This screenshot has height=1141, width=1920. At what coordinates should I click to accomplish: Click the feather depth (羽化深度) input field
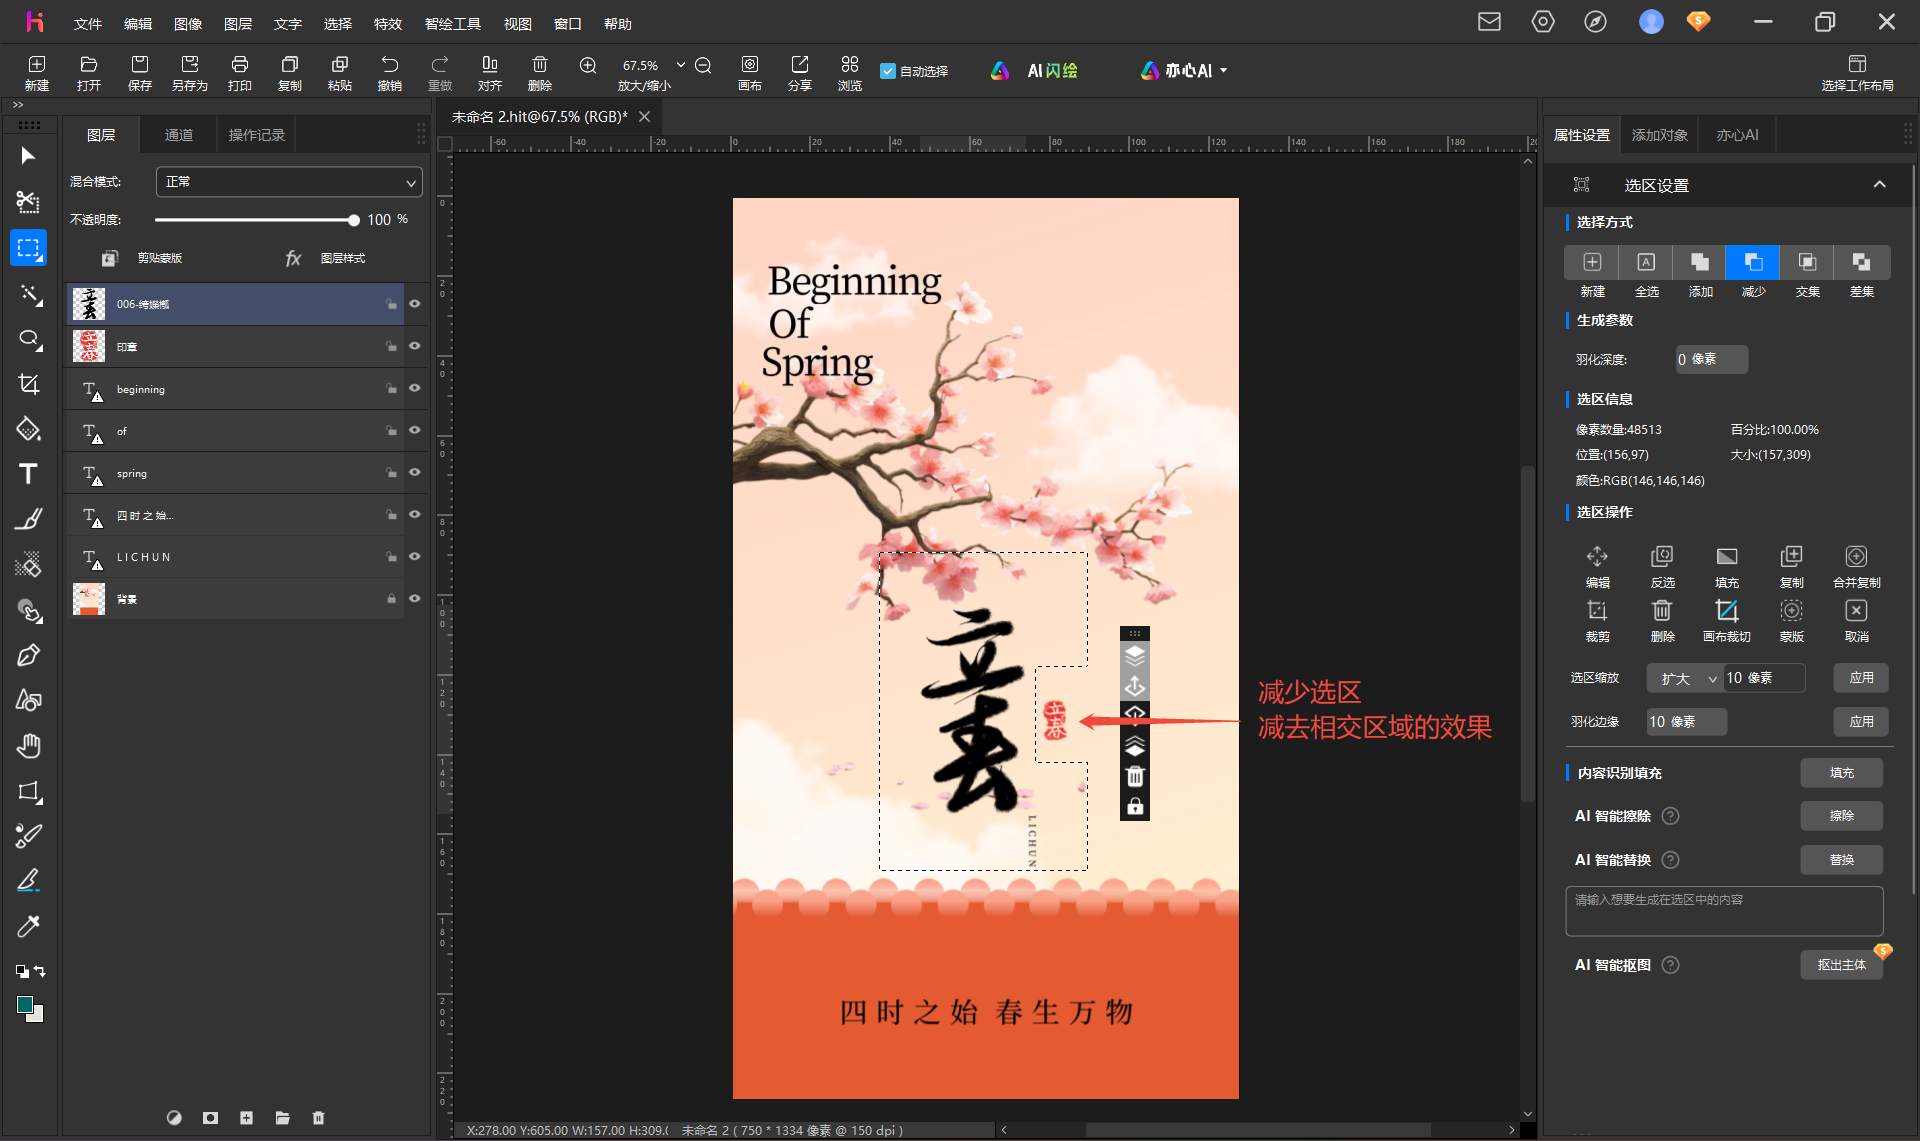pyautogui.click(x=1711, y=359)
